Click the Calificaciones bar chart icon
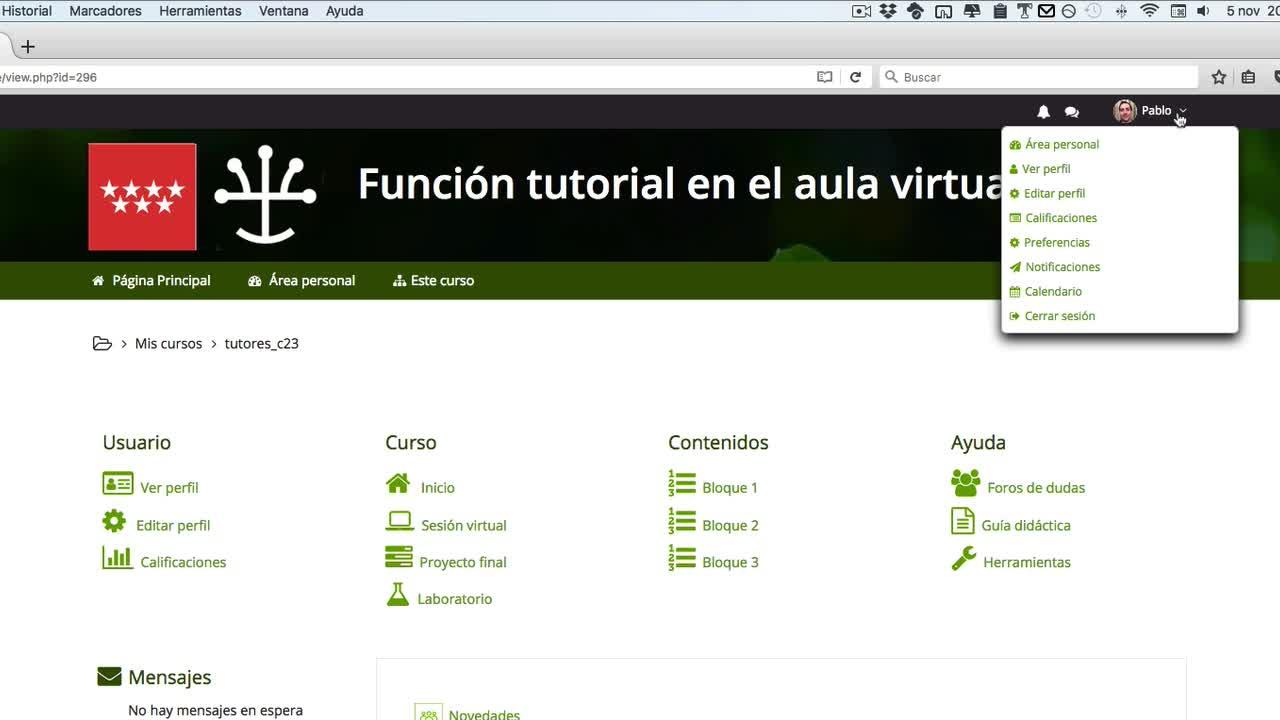The image size is (1280, 720). click(x=117, y=558)
